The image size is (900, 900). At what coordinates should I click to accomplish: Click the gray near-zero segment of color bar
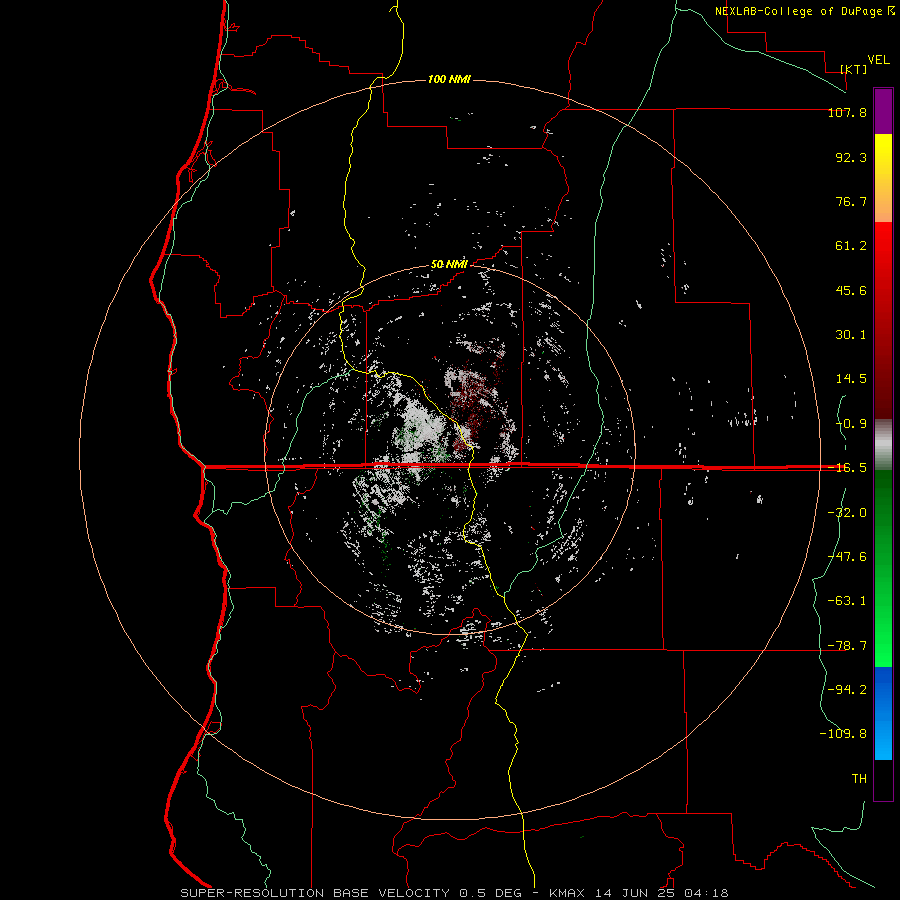883,445
